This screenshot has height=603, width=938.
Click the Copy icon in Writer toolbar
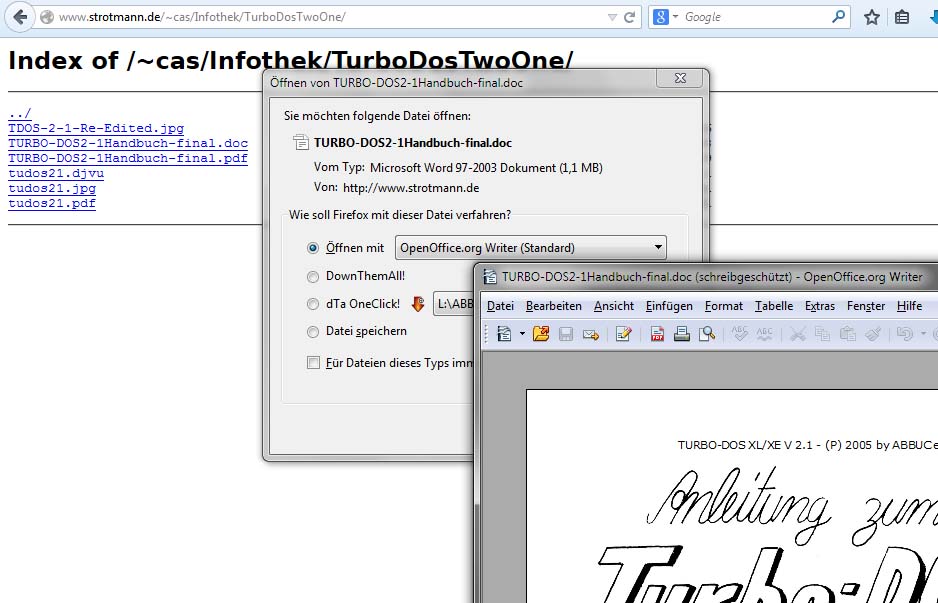(x=823, y=333)
